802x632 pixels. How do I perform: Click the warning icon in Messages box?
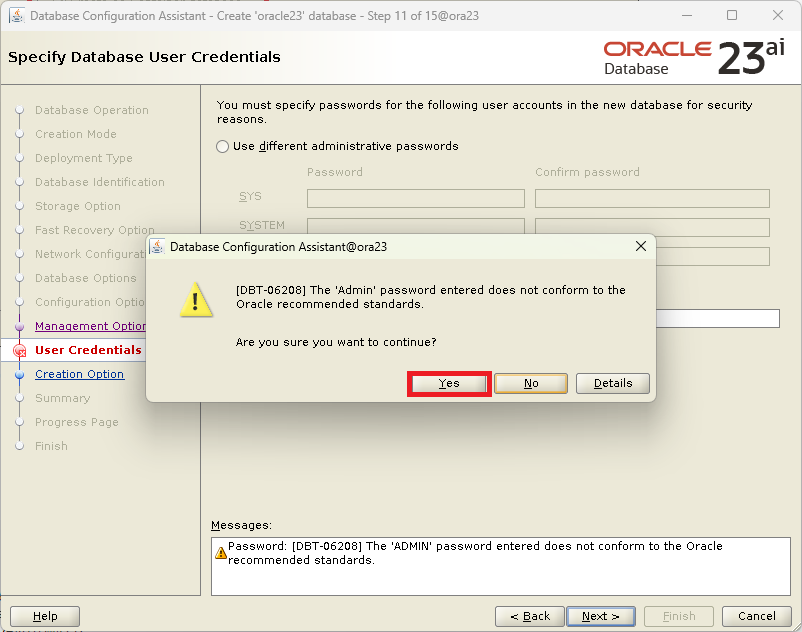(221, 553)
